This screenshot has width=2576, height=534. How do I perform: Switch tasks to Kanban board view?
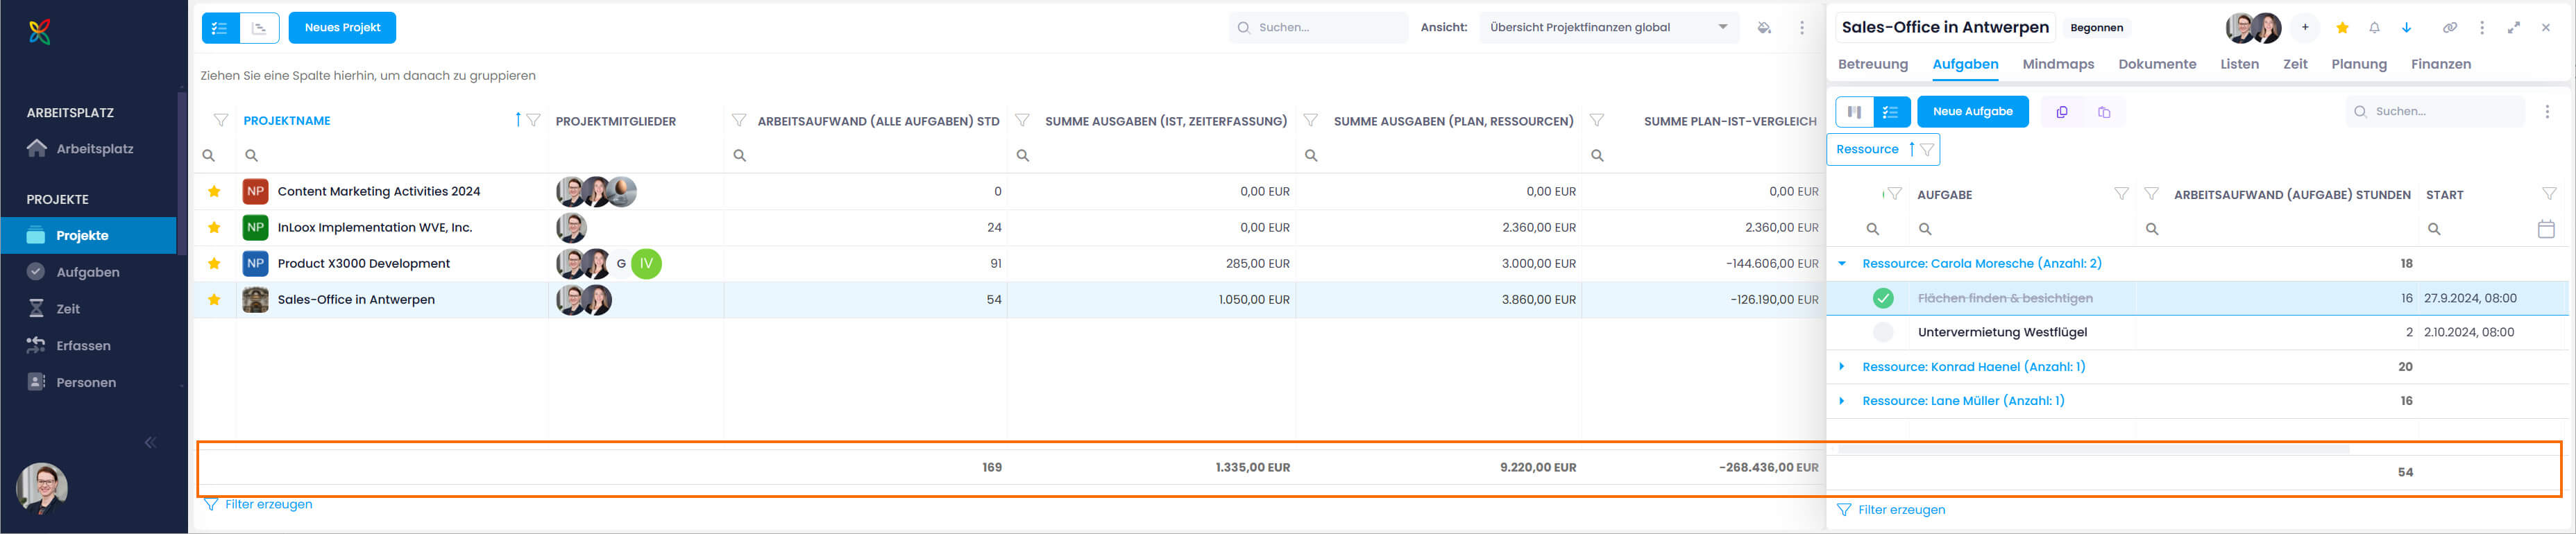[1854, 112]
